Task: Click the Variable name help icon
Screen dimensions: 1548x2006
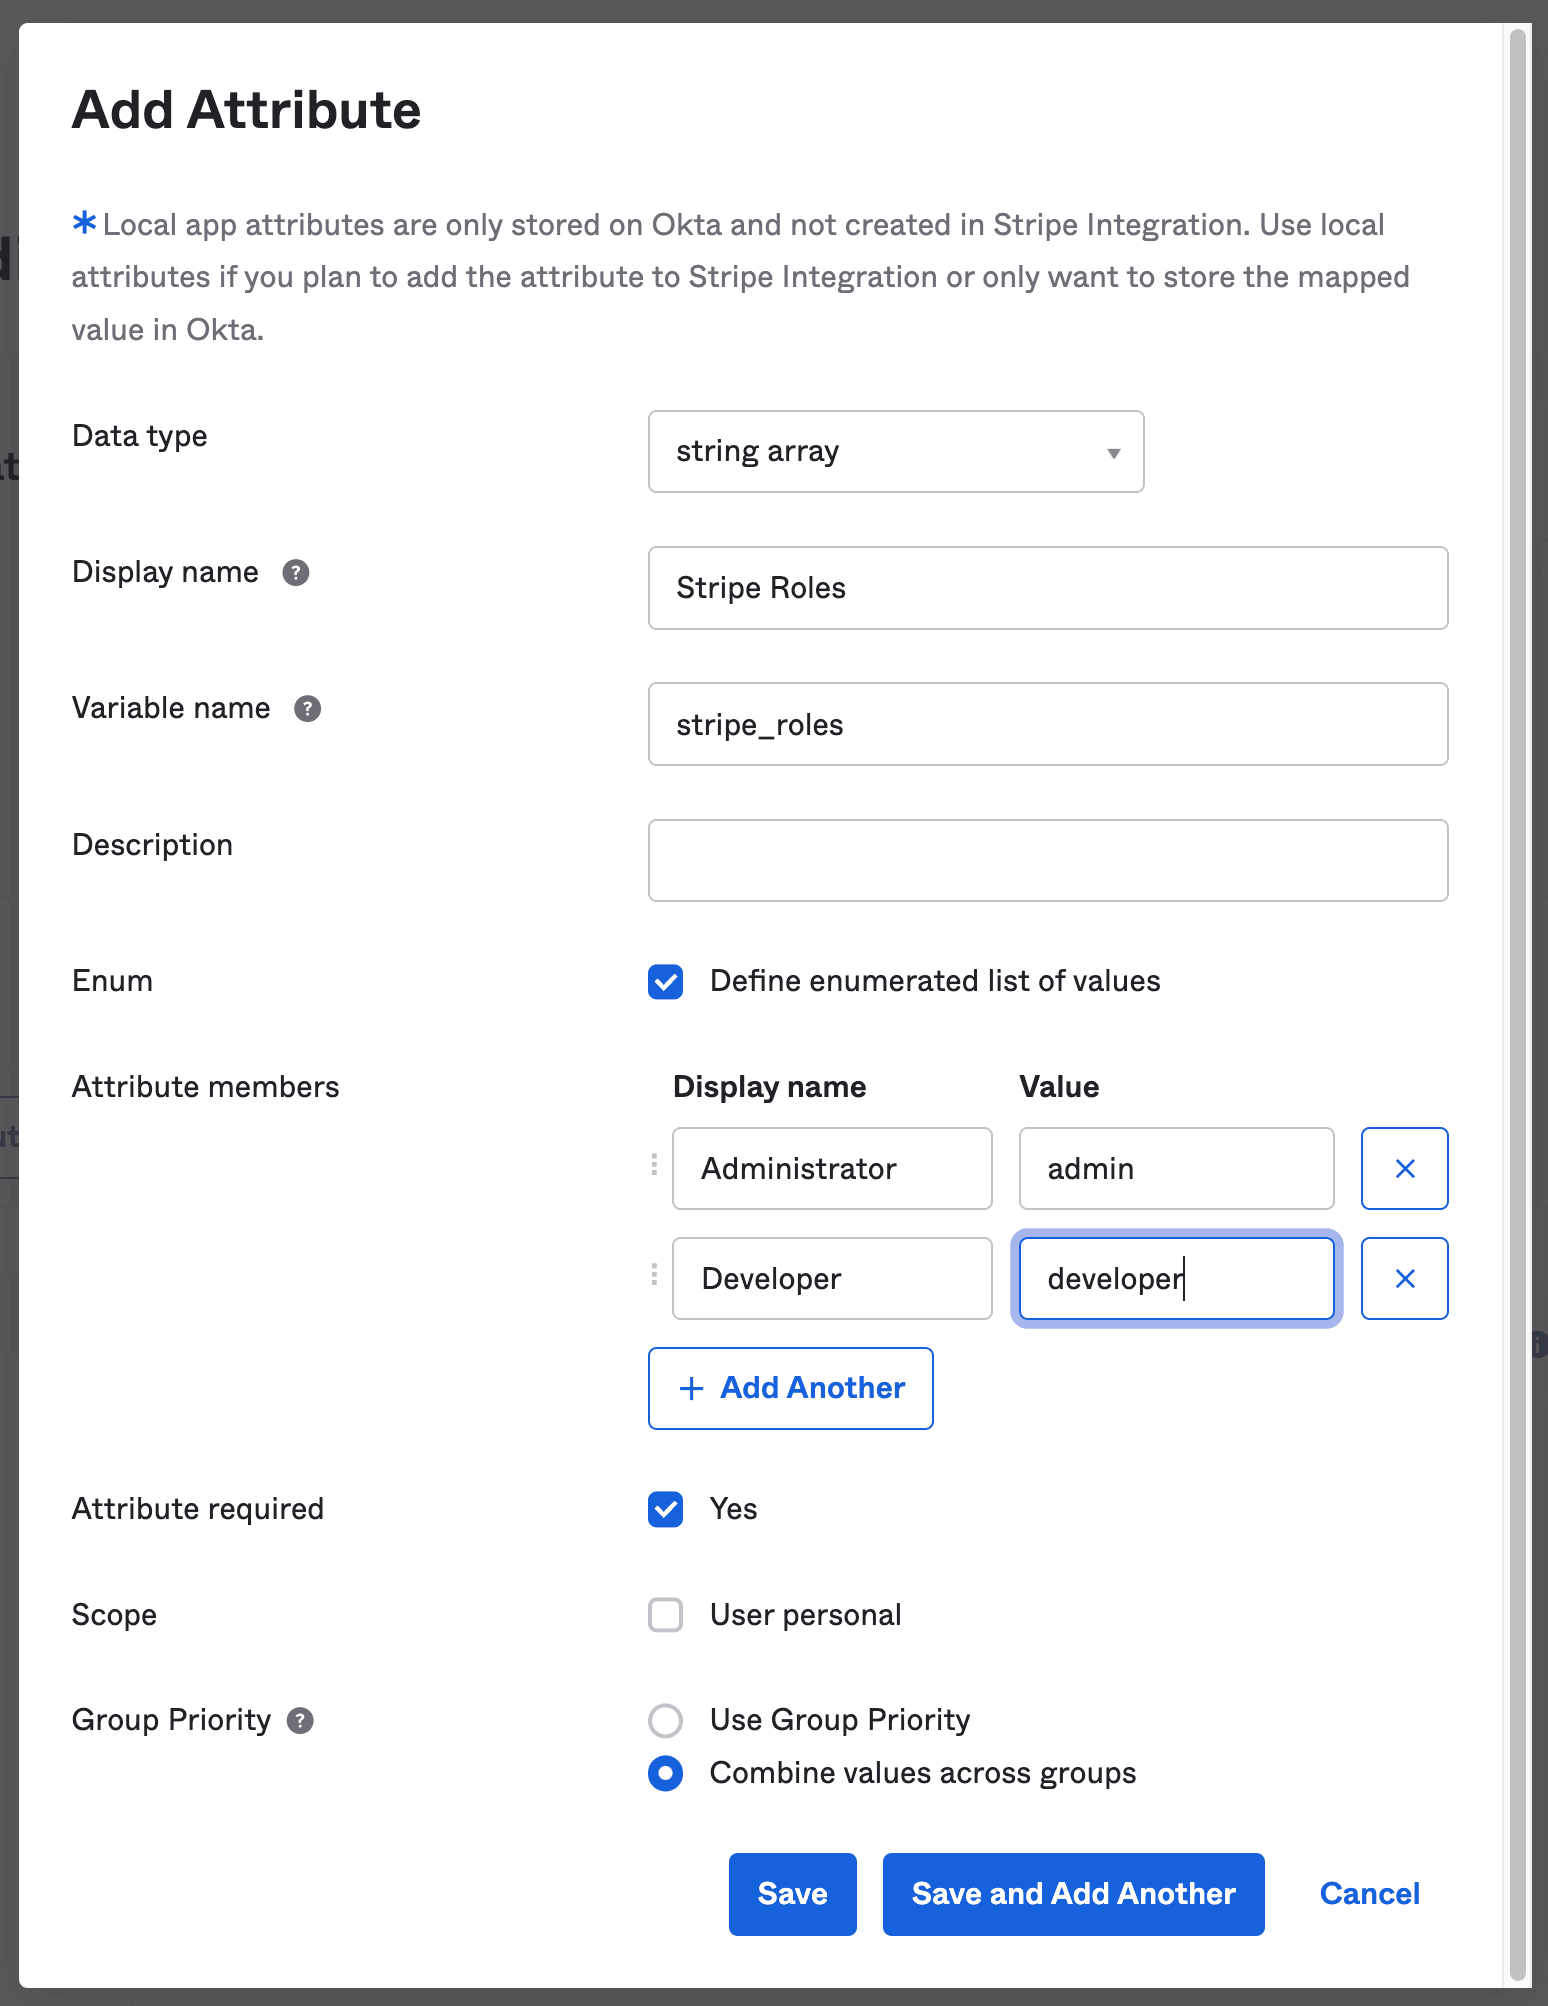Action: (x=307, y=709)
